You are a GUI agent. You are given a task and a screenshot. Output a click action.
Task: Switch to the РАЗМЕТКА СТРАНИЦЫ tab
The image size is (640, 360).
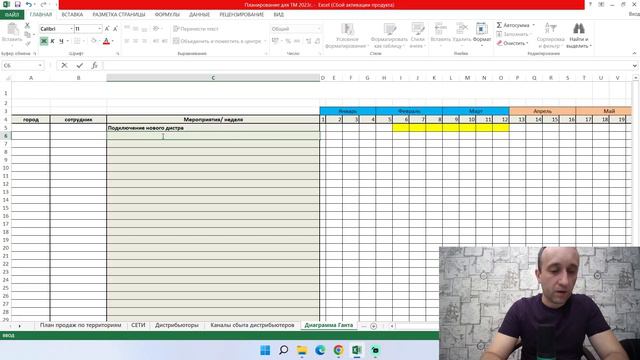pyautogui.click(x=119, y=15)
